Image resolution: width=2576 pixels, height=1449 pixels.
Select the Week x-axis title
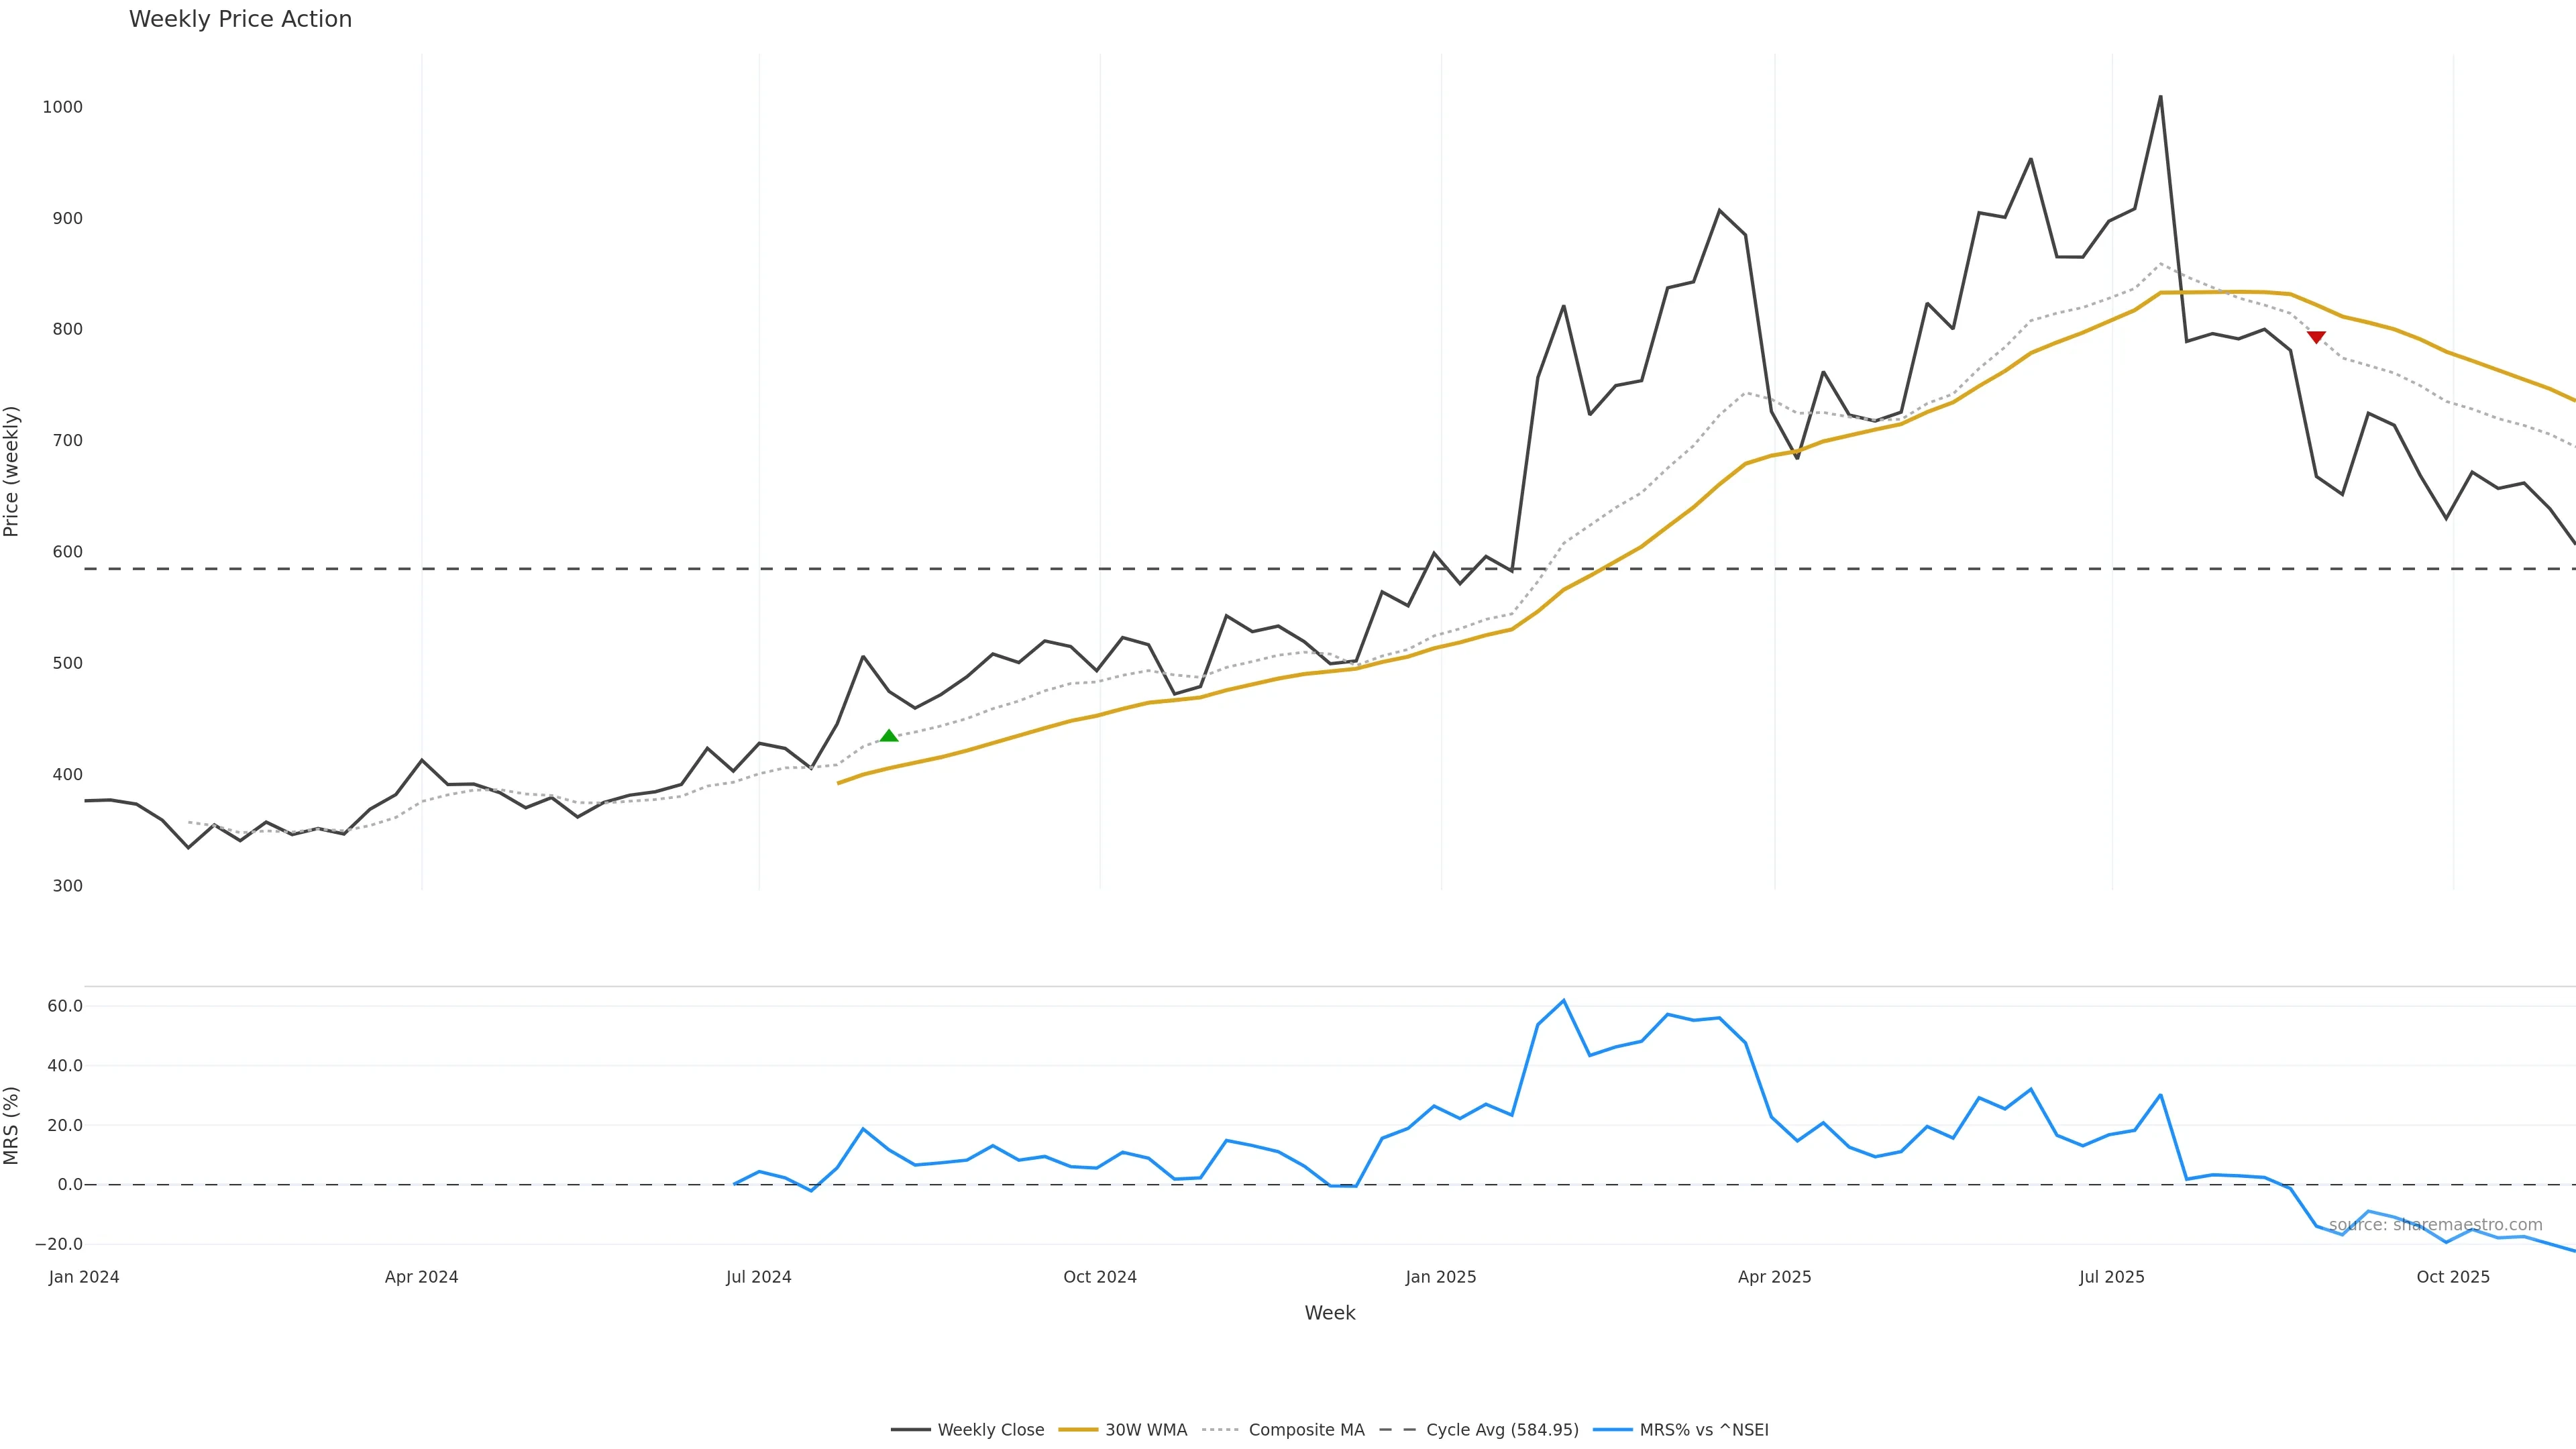pos(1329,1313)
